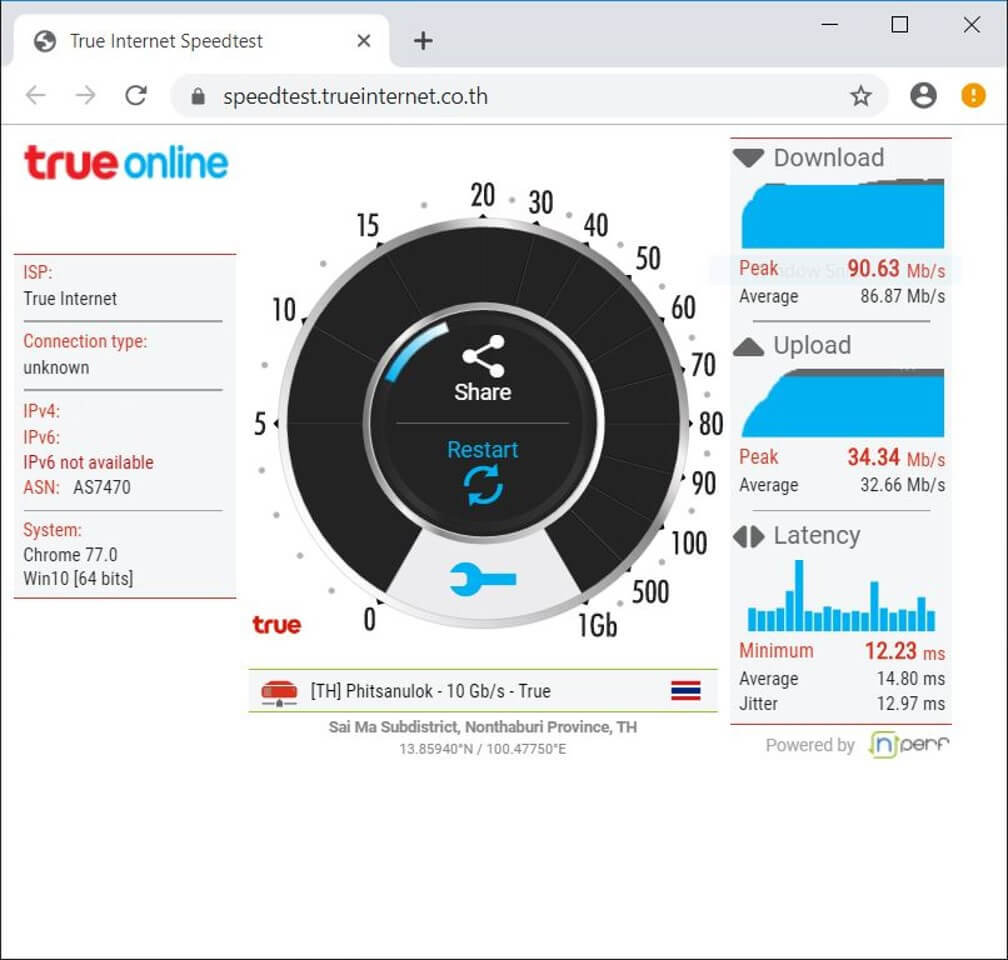Click the 100 mark on the gauge

689,543
